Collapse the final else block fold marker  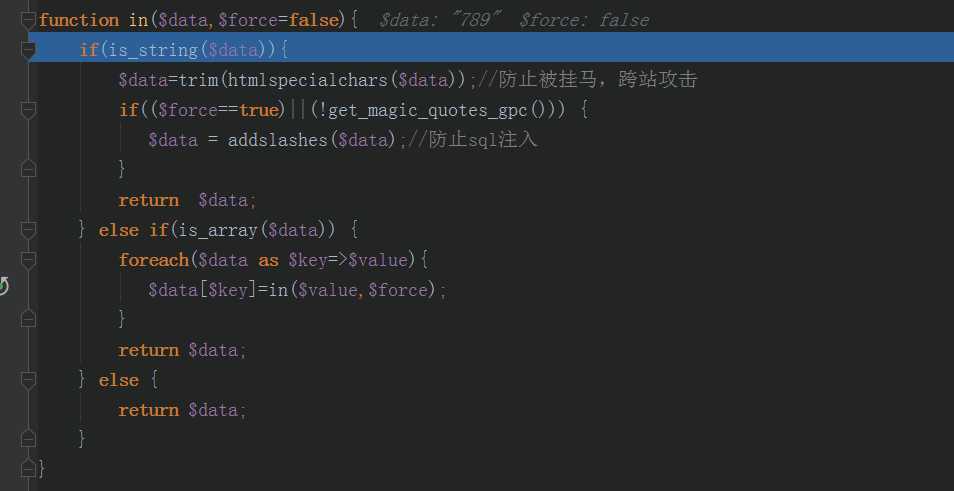tap(28, 380)
